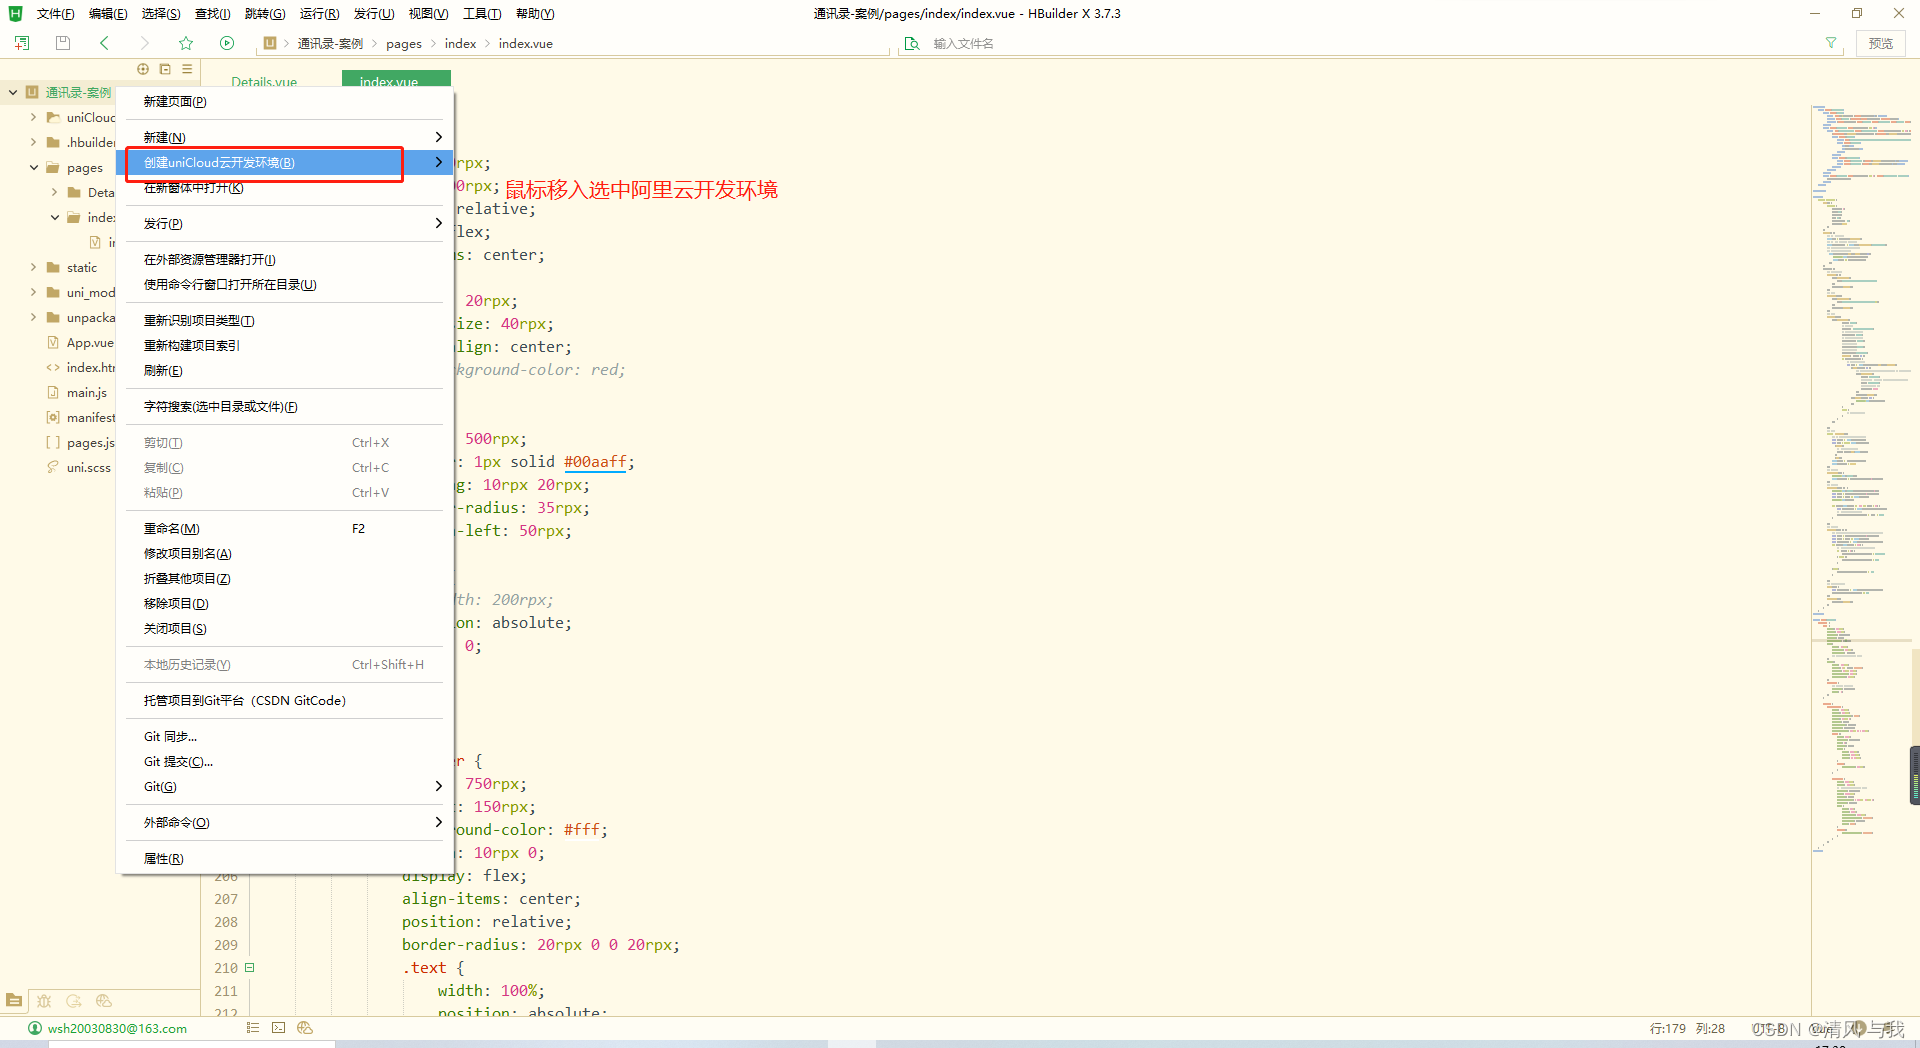Switch to the Details.vue editor tab
The image size is (1920, 1048).
264,81
